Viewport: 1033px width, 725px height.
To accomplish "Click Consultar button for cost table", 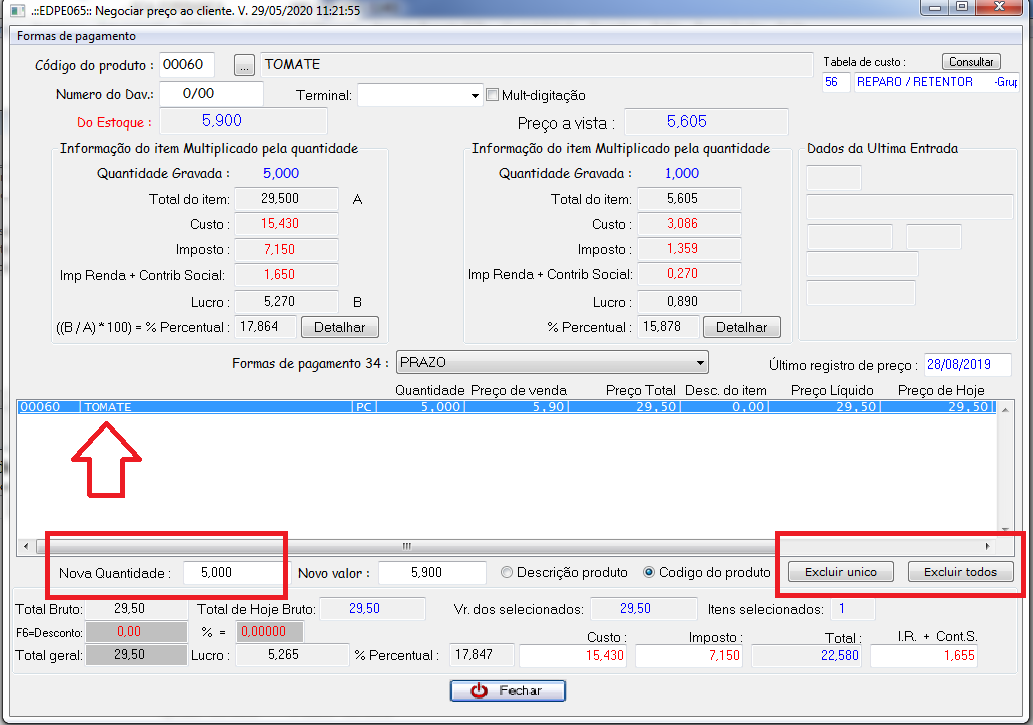I will 970,62.
